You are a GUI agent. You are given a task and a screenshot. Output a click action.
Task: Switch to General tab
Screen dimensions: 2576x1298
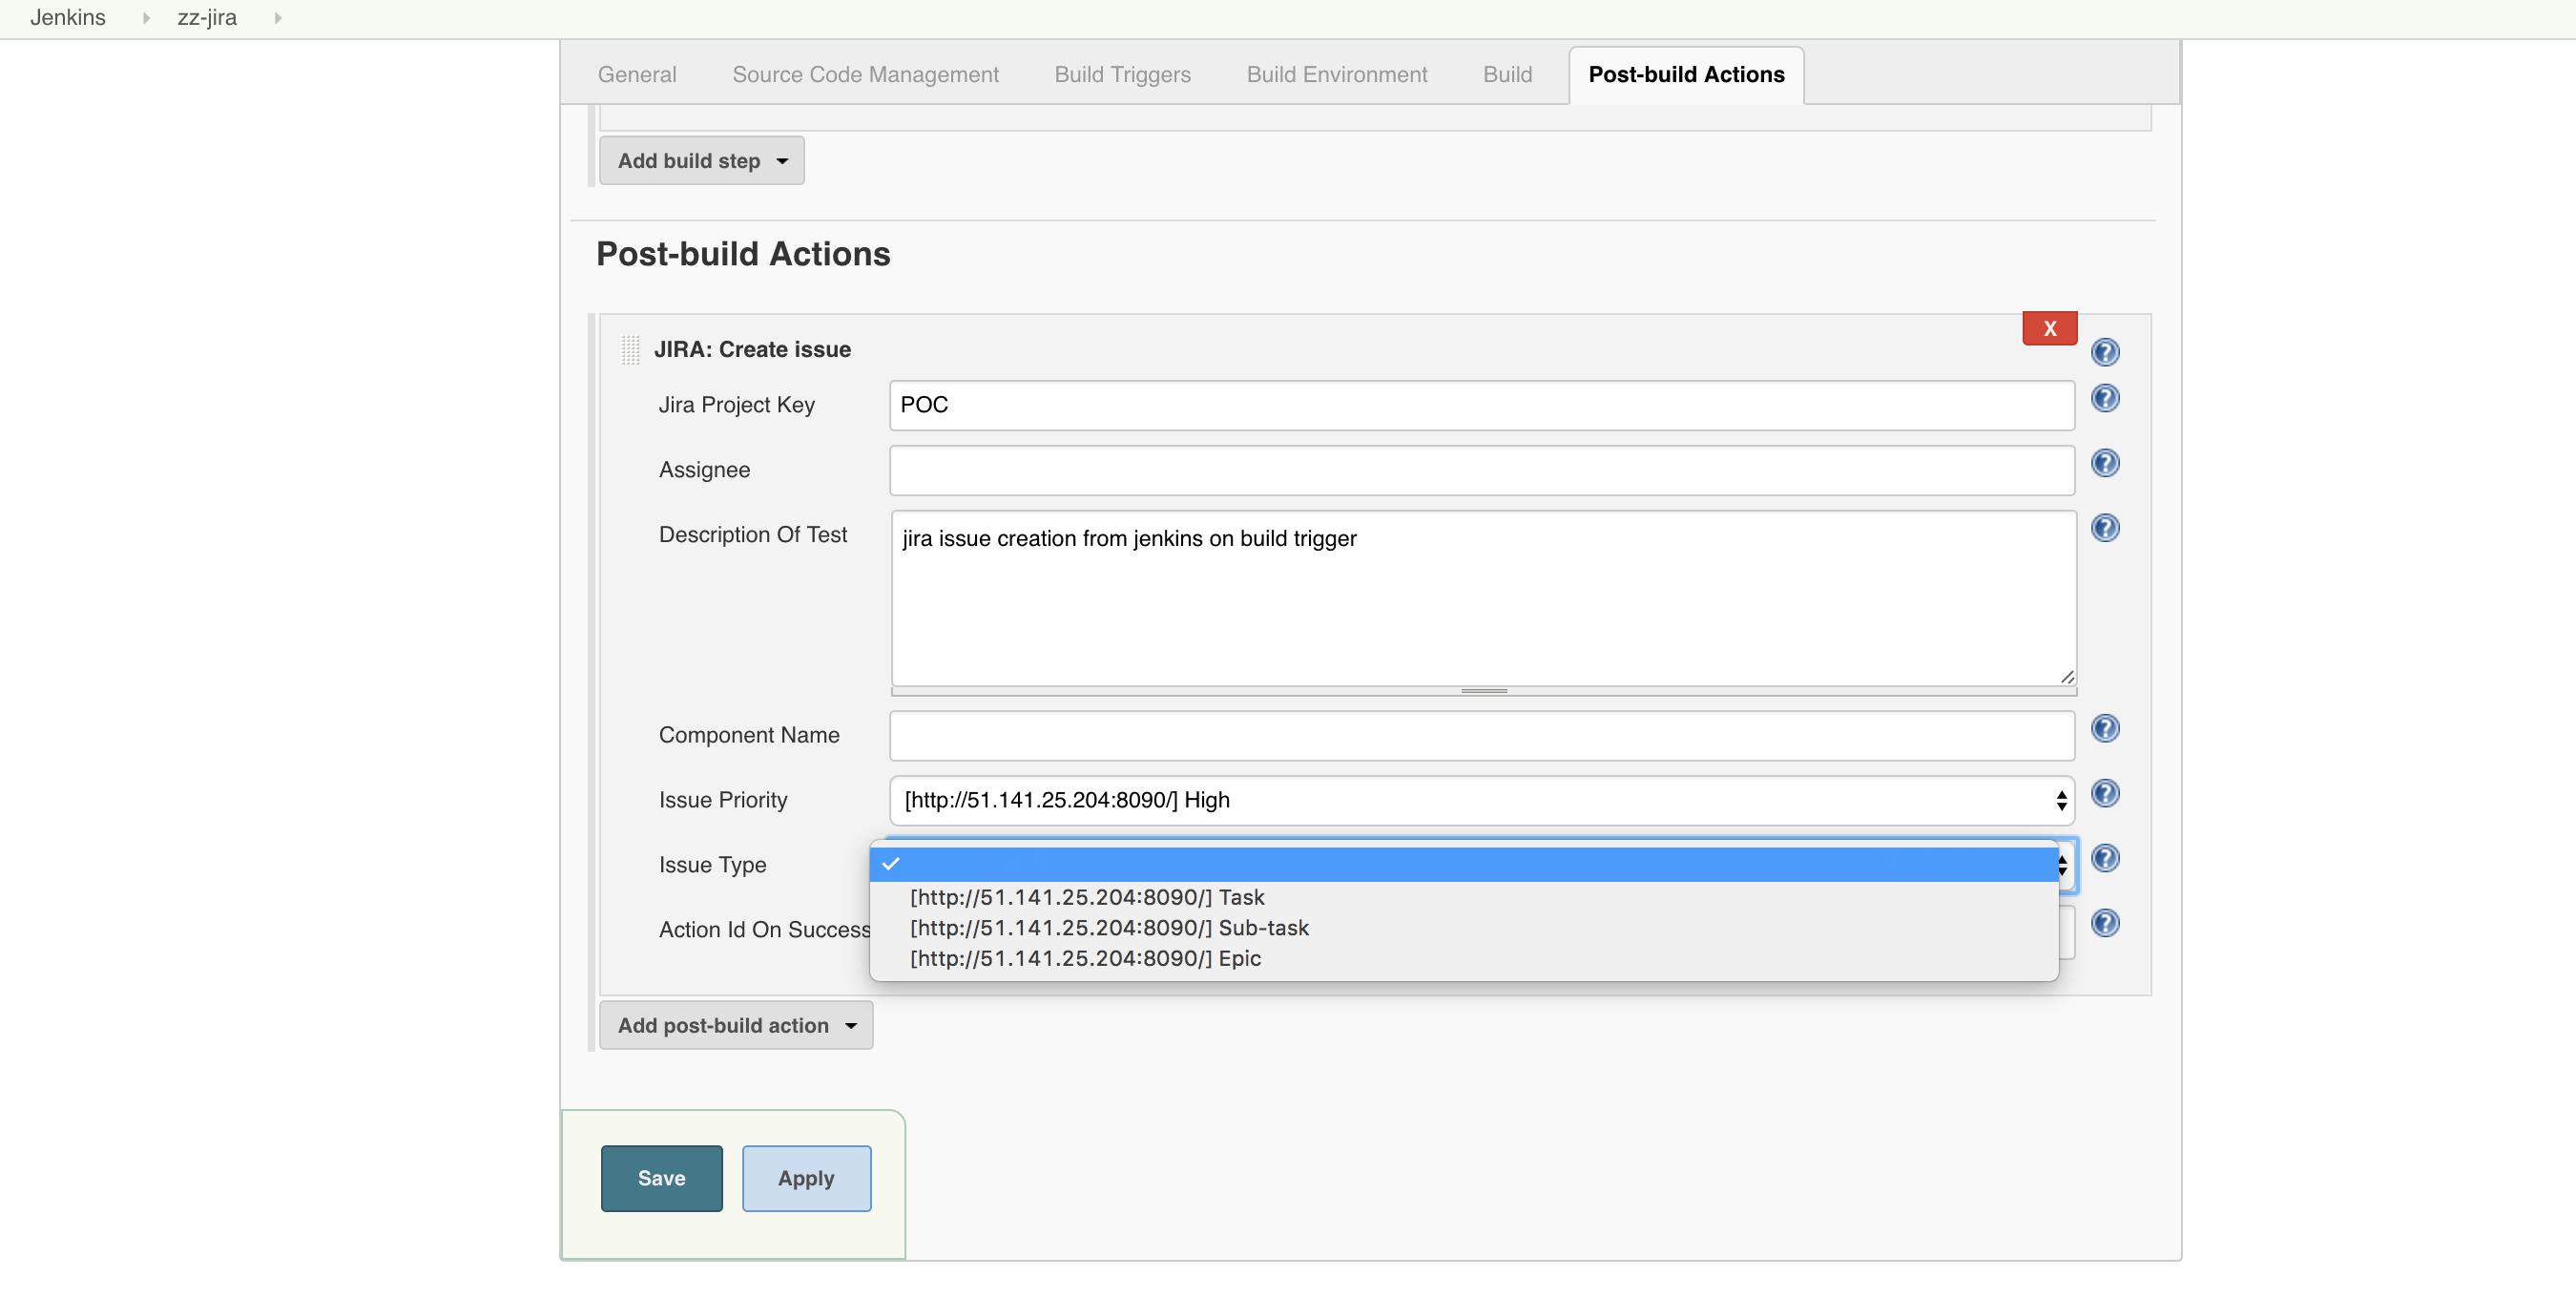(637, 75)
